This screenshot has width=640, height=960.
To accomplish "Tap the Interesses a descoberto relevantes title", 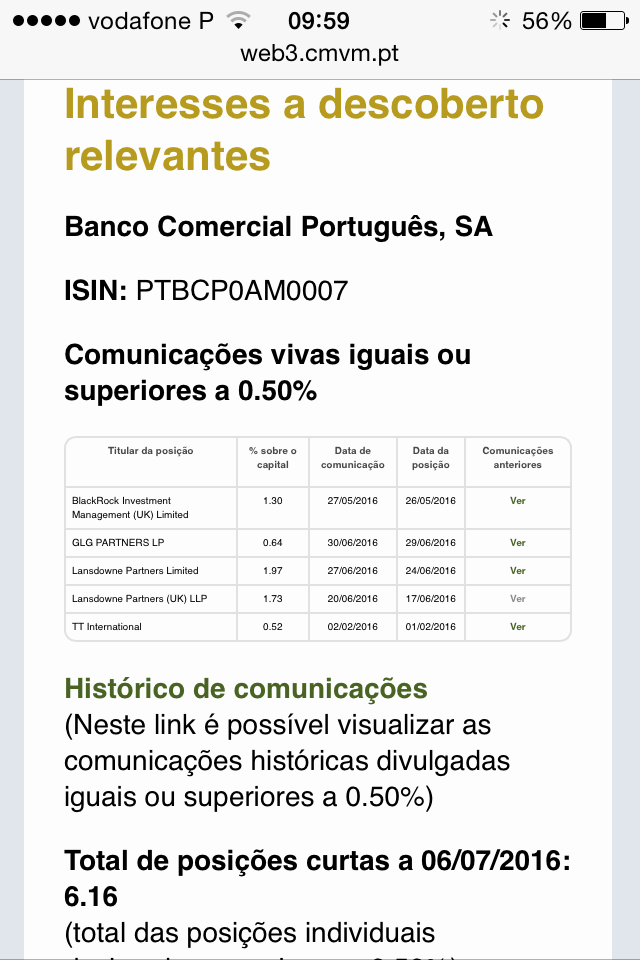I will click(x=304, y=130).
